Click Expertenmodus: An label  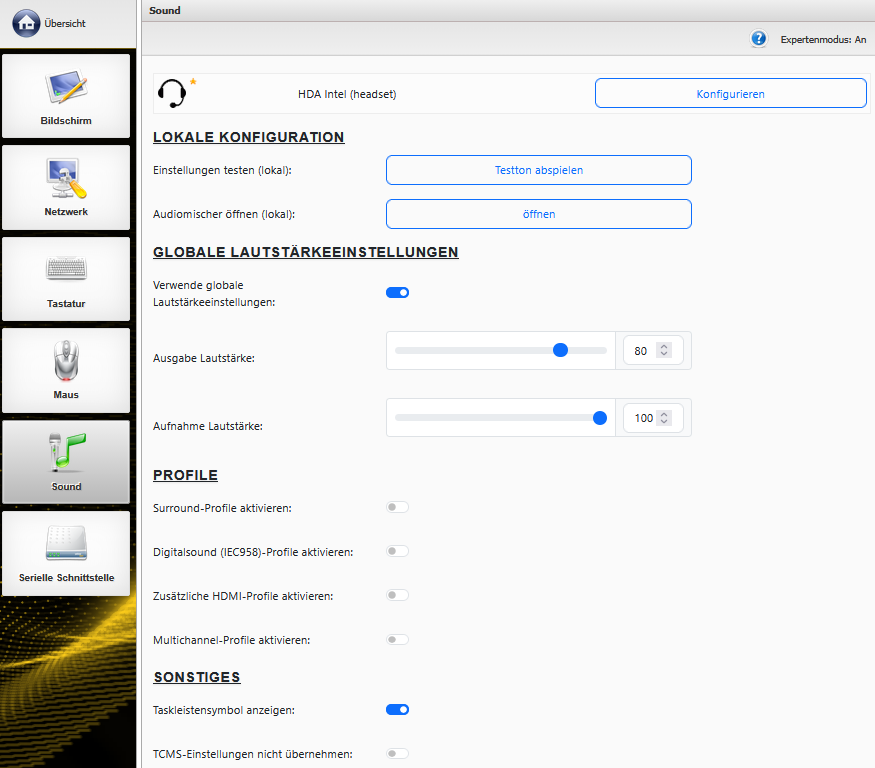tap(823, 40)
